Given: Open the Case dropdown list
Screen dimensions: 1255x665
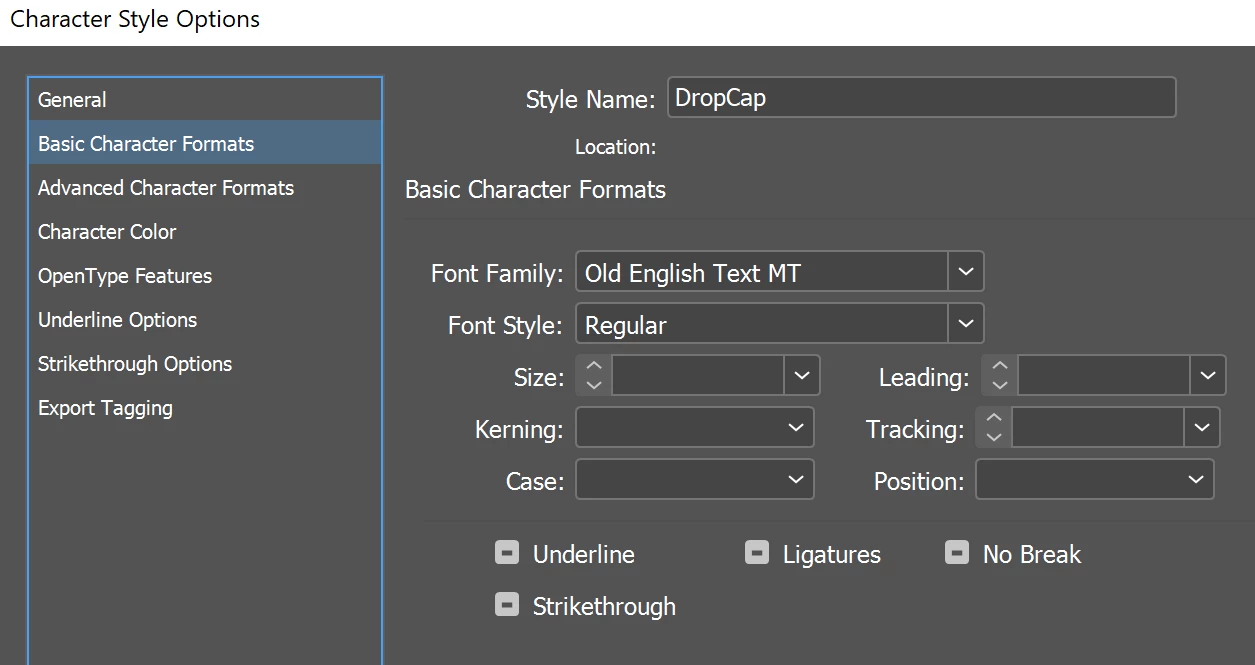Looking at the screenshot, I should point(695,480).
